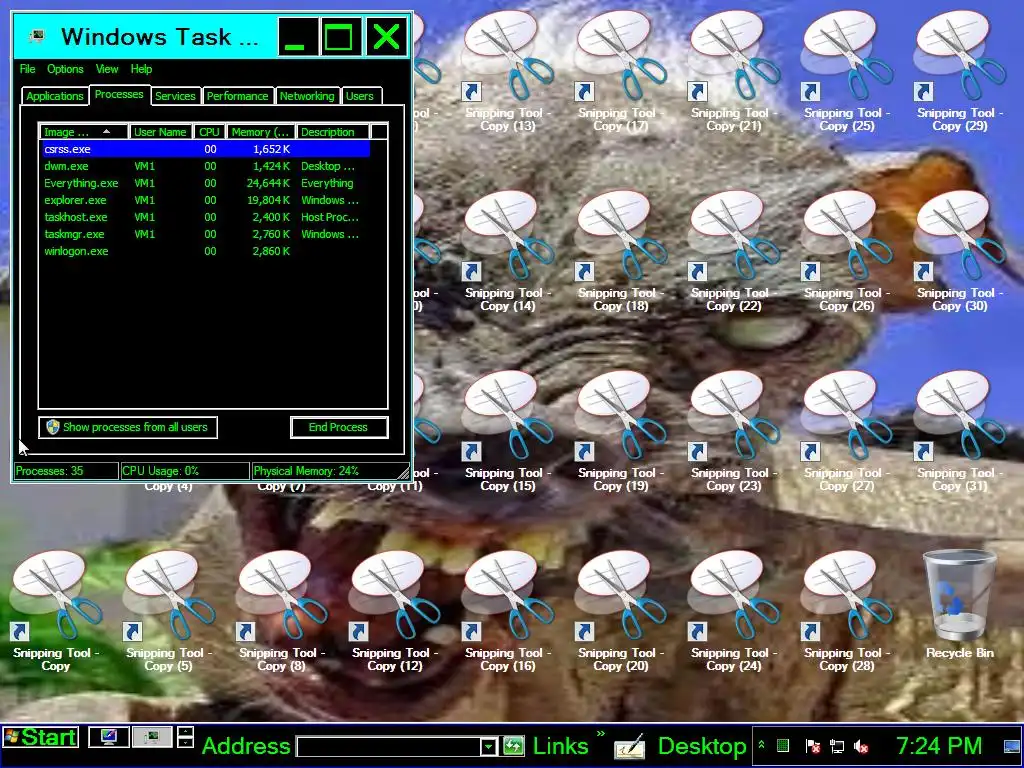The image size is (1024, 768).
Task: Select the taskhost.exe process row
Action: pyautogui.click(x=206, y=217)
